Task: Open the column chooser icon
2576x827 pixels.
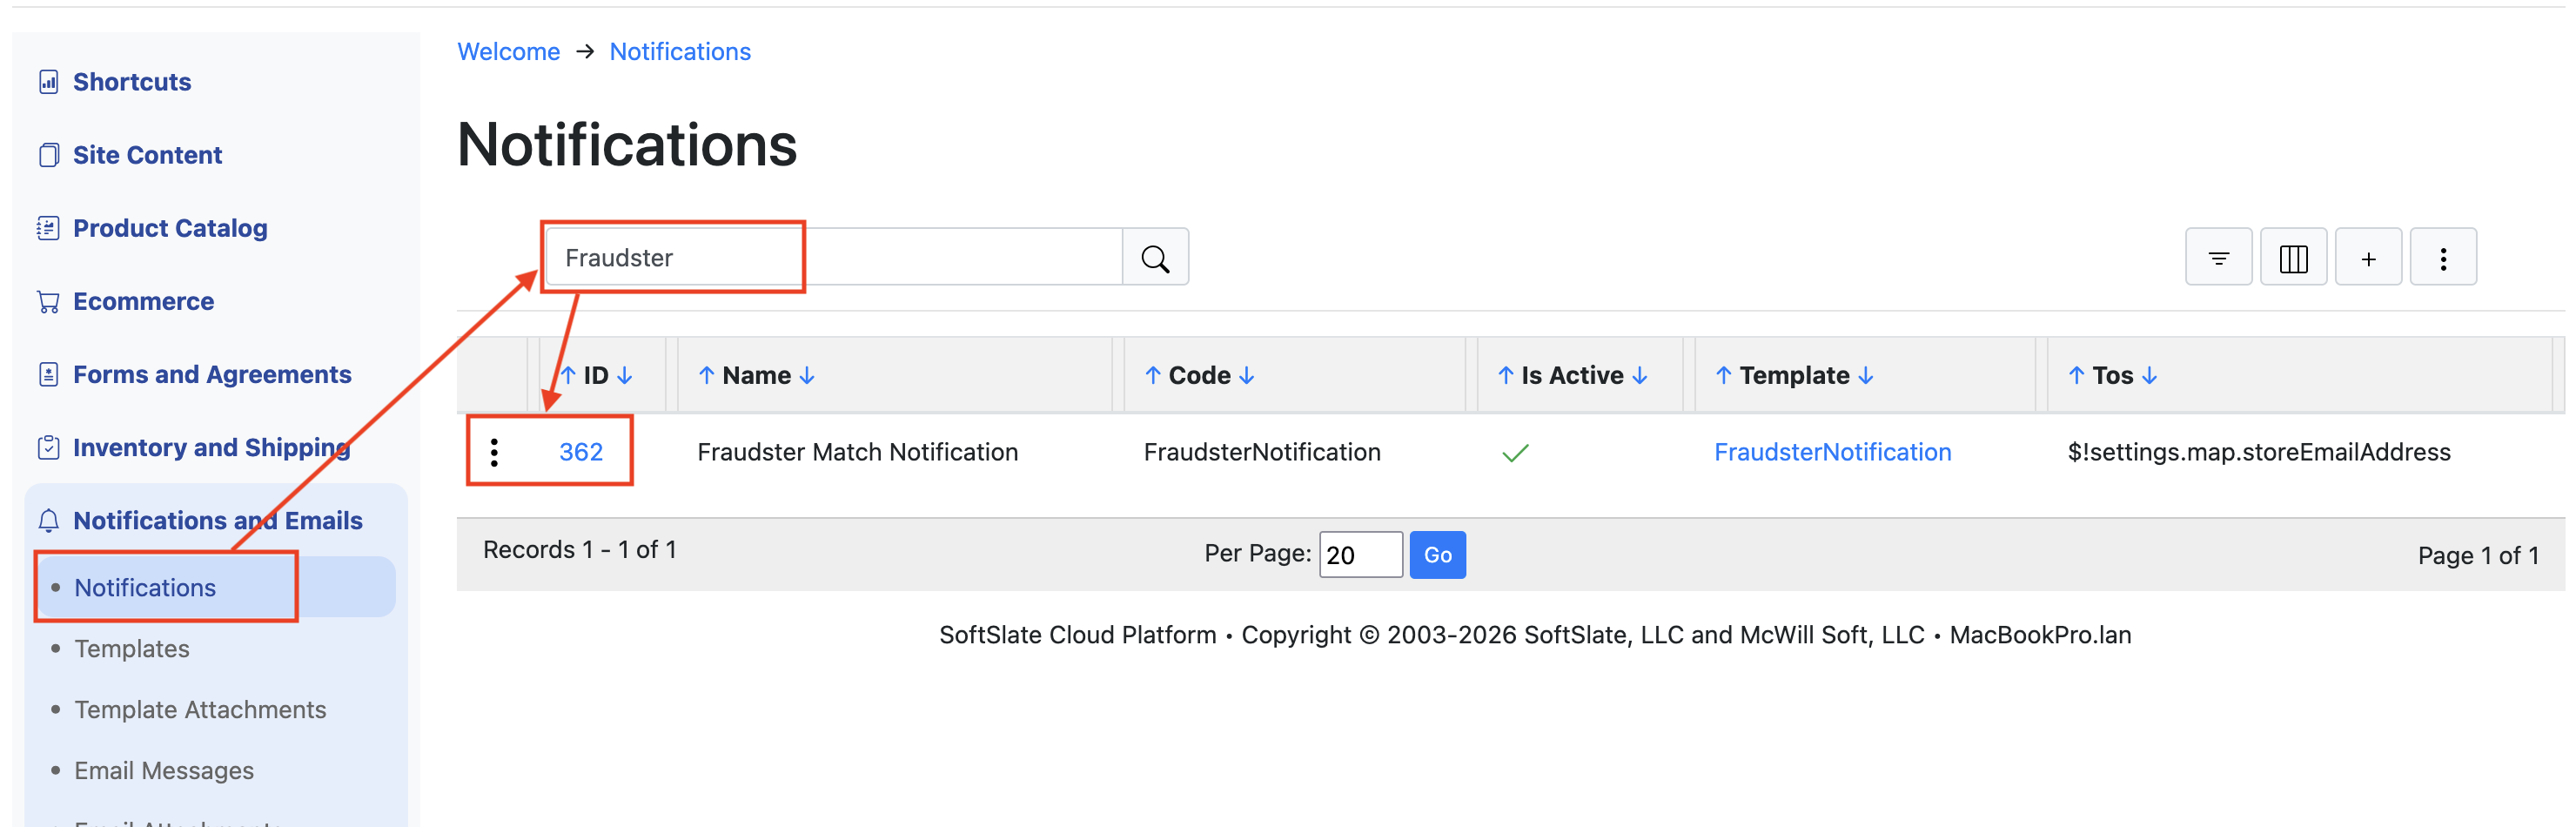Action: 2292,258
